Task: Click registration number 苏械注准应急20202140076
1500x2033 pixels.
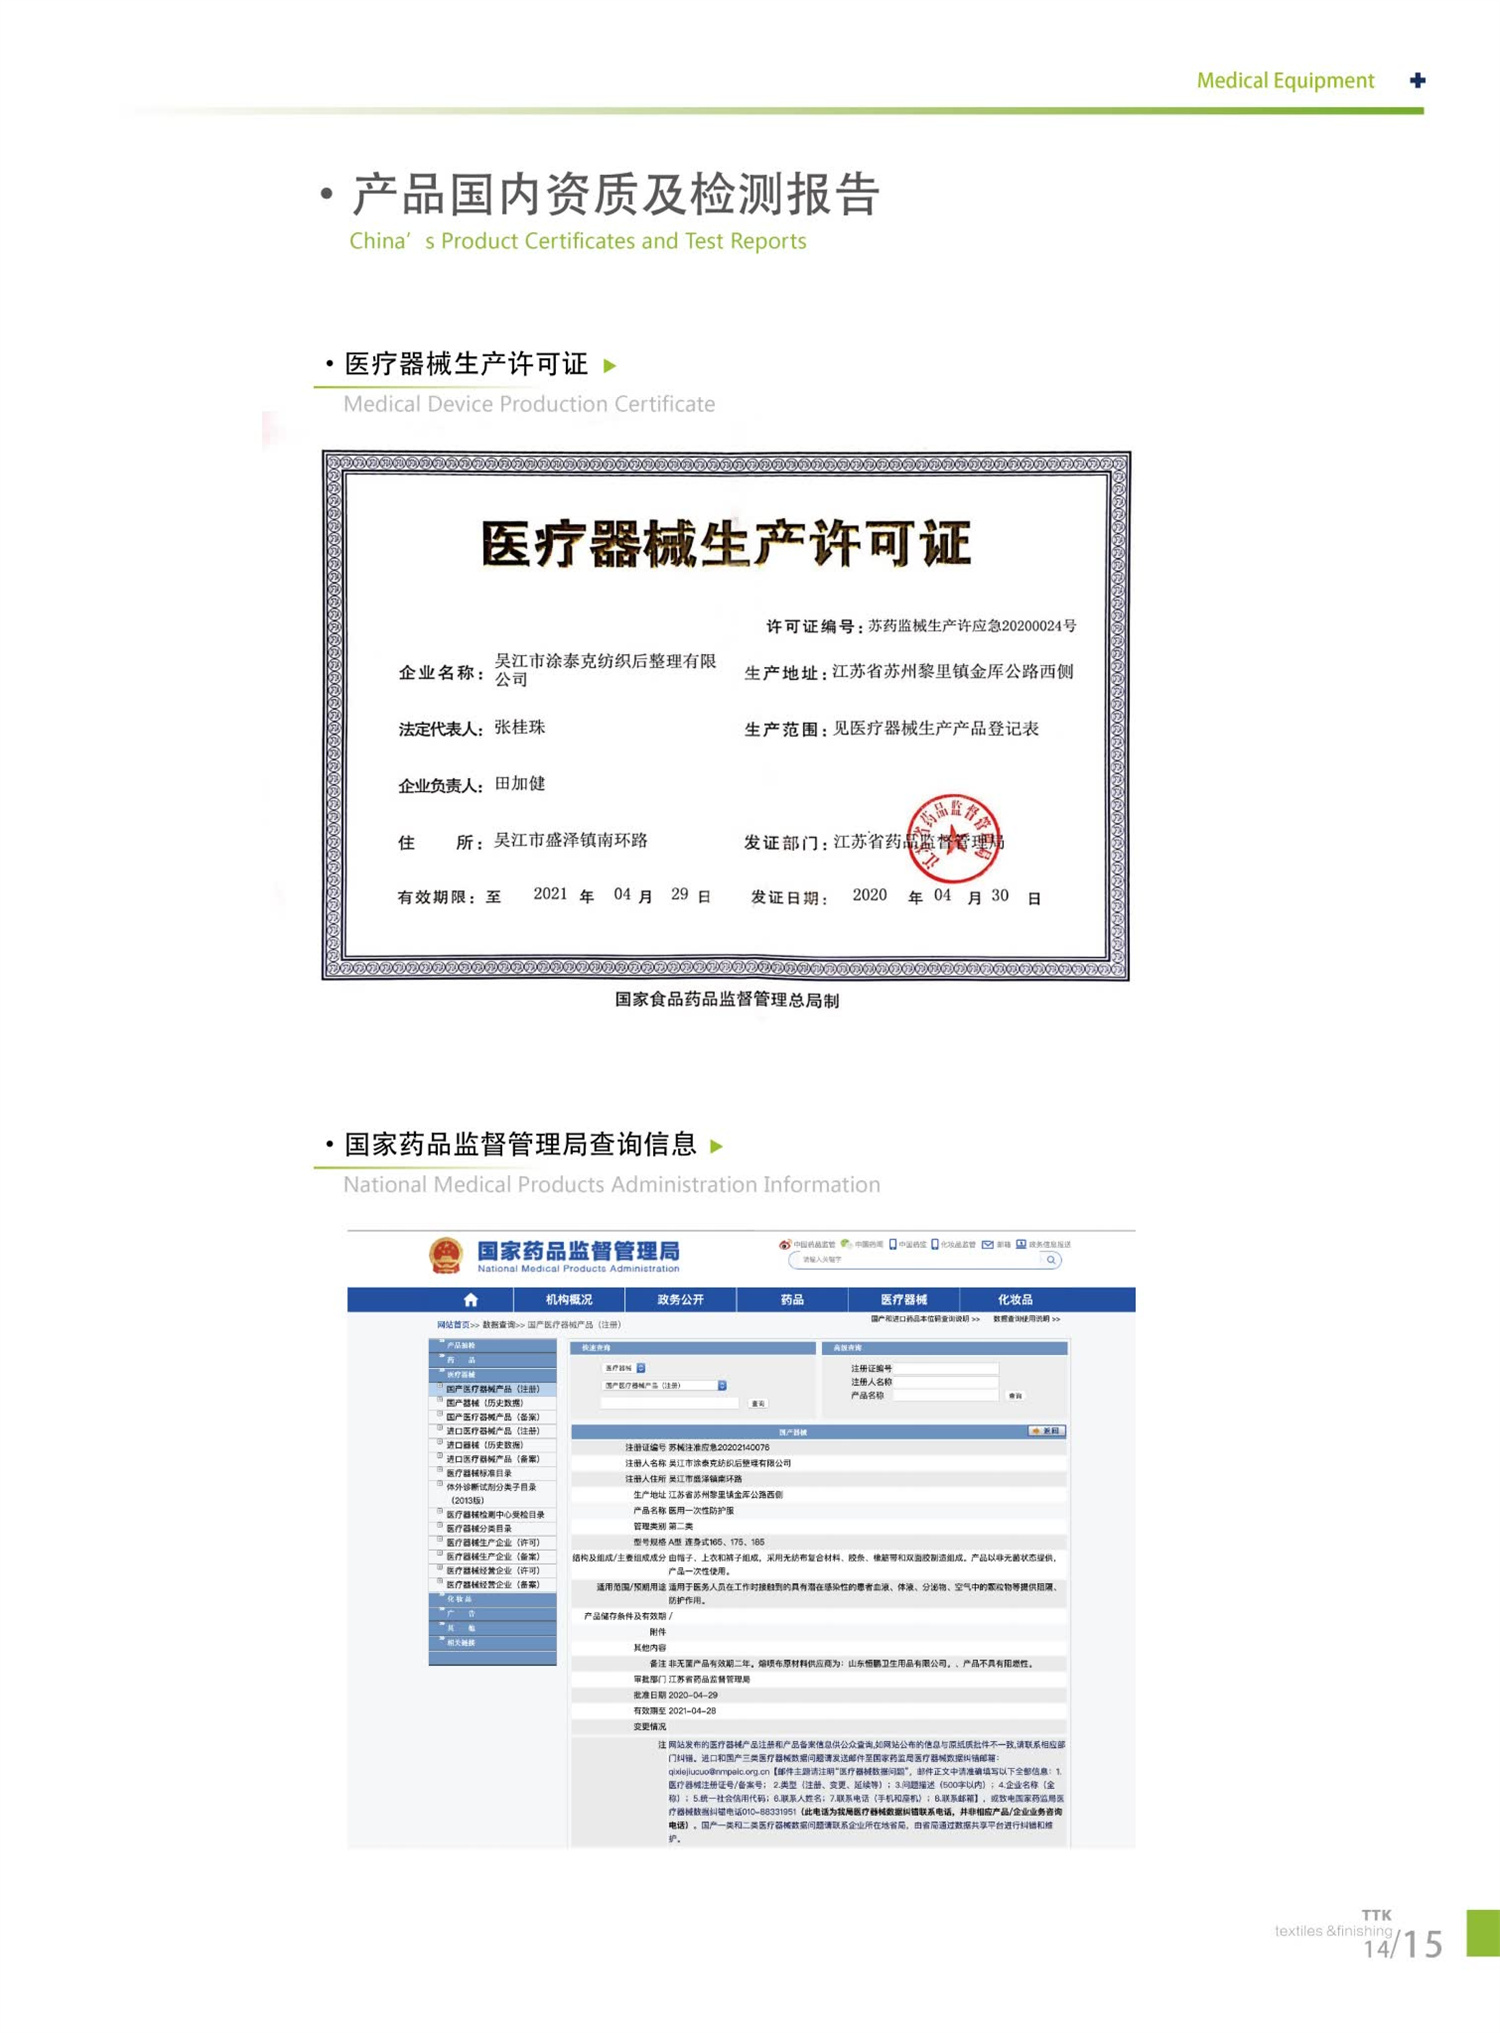Action: click(x=719, y=1447)
